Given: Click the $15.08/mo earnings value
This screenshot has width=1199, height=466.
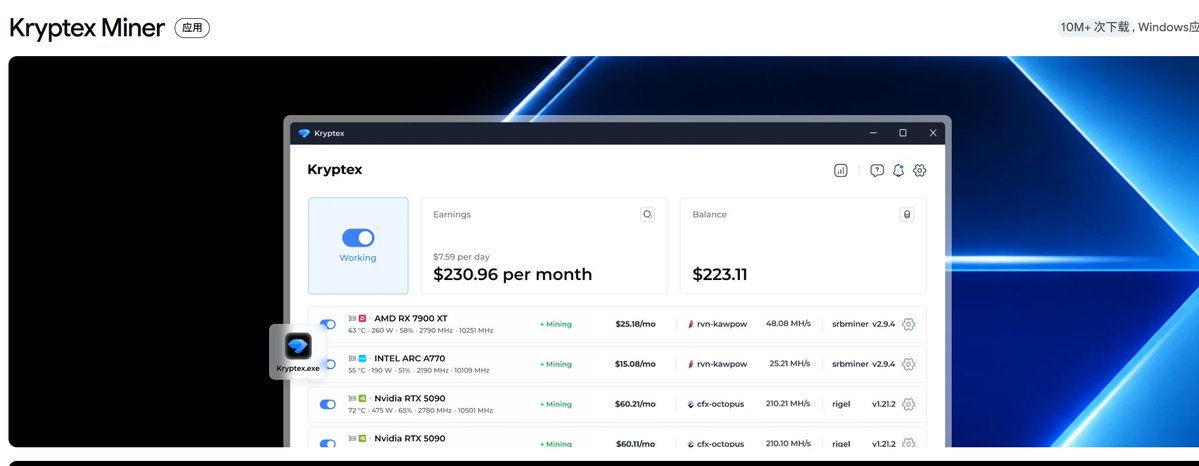Looking at the screenshot, I should pyautogui.click(x=635, y=364).
